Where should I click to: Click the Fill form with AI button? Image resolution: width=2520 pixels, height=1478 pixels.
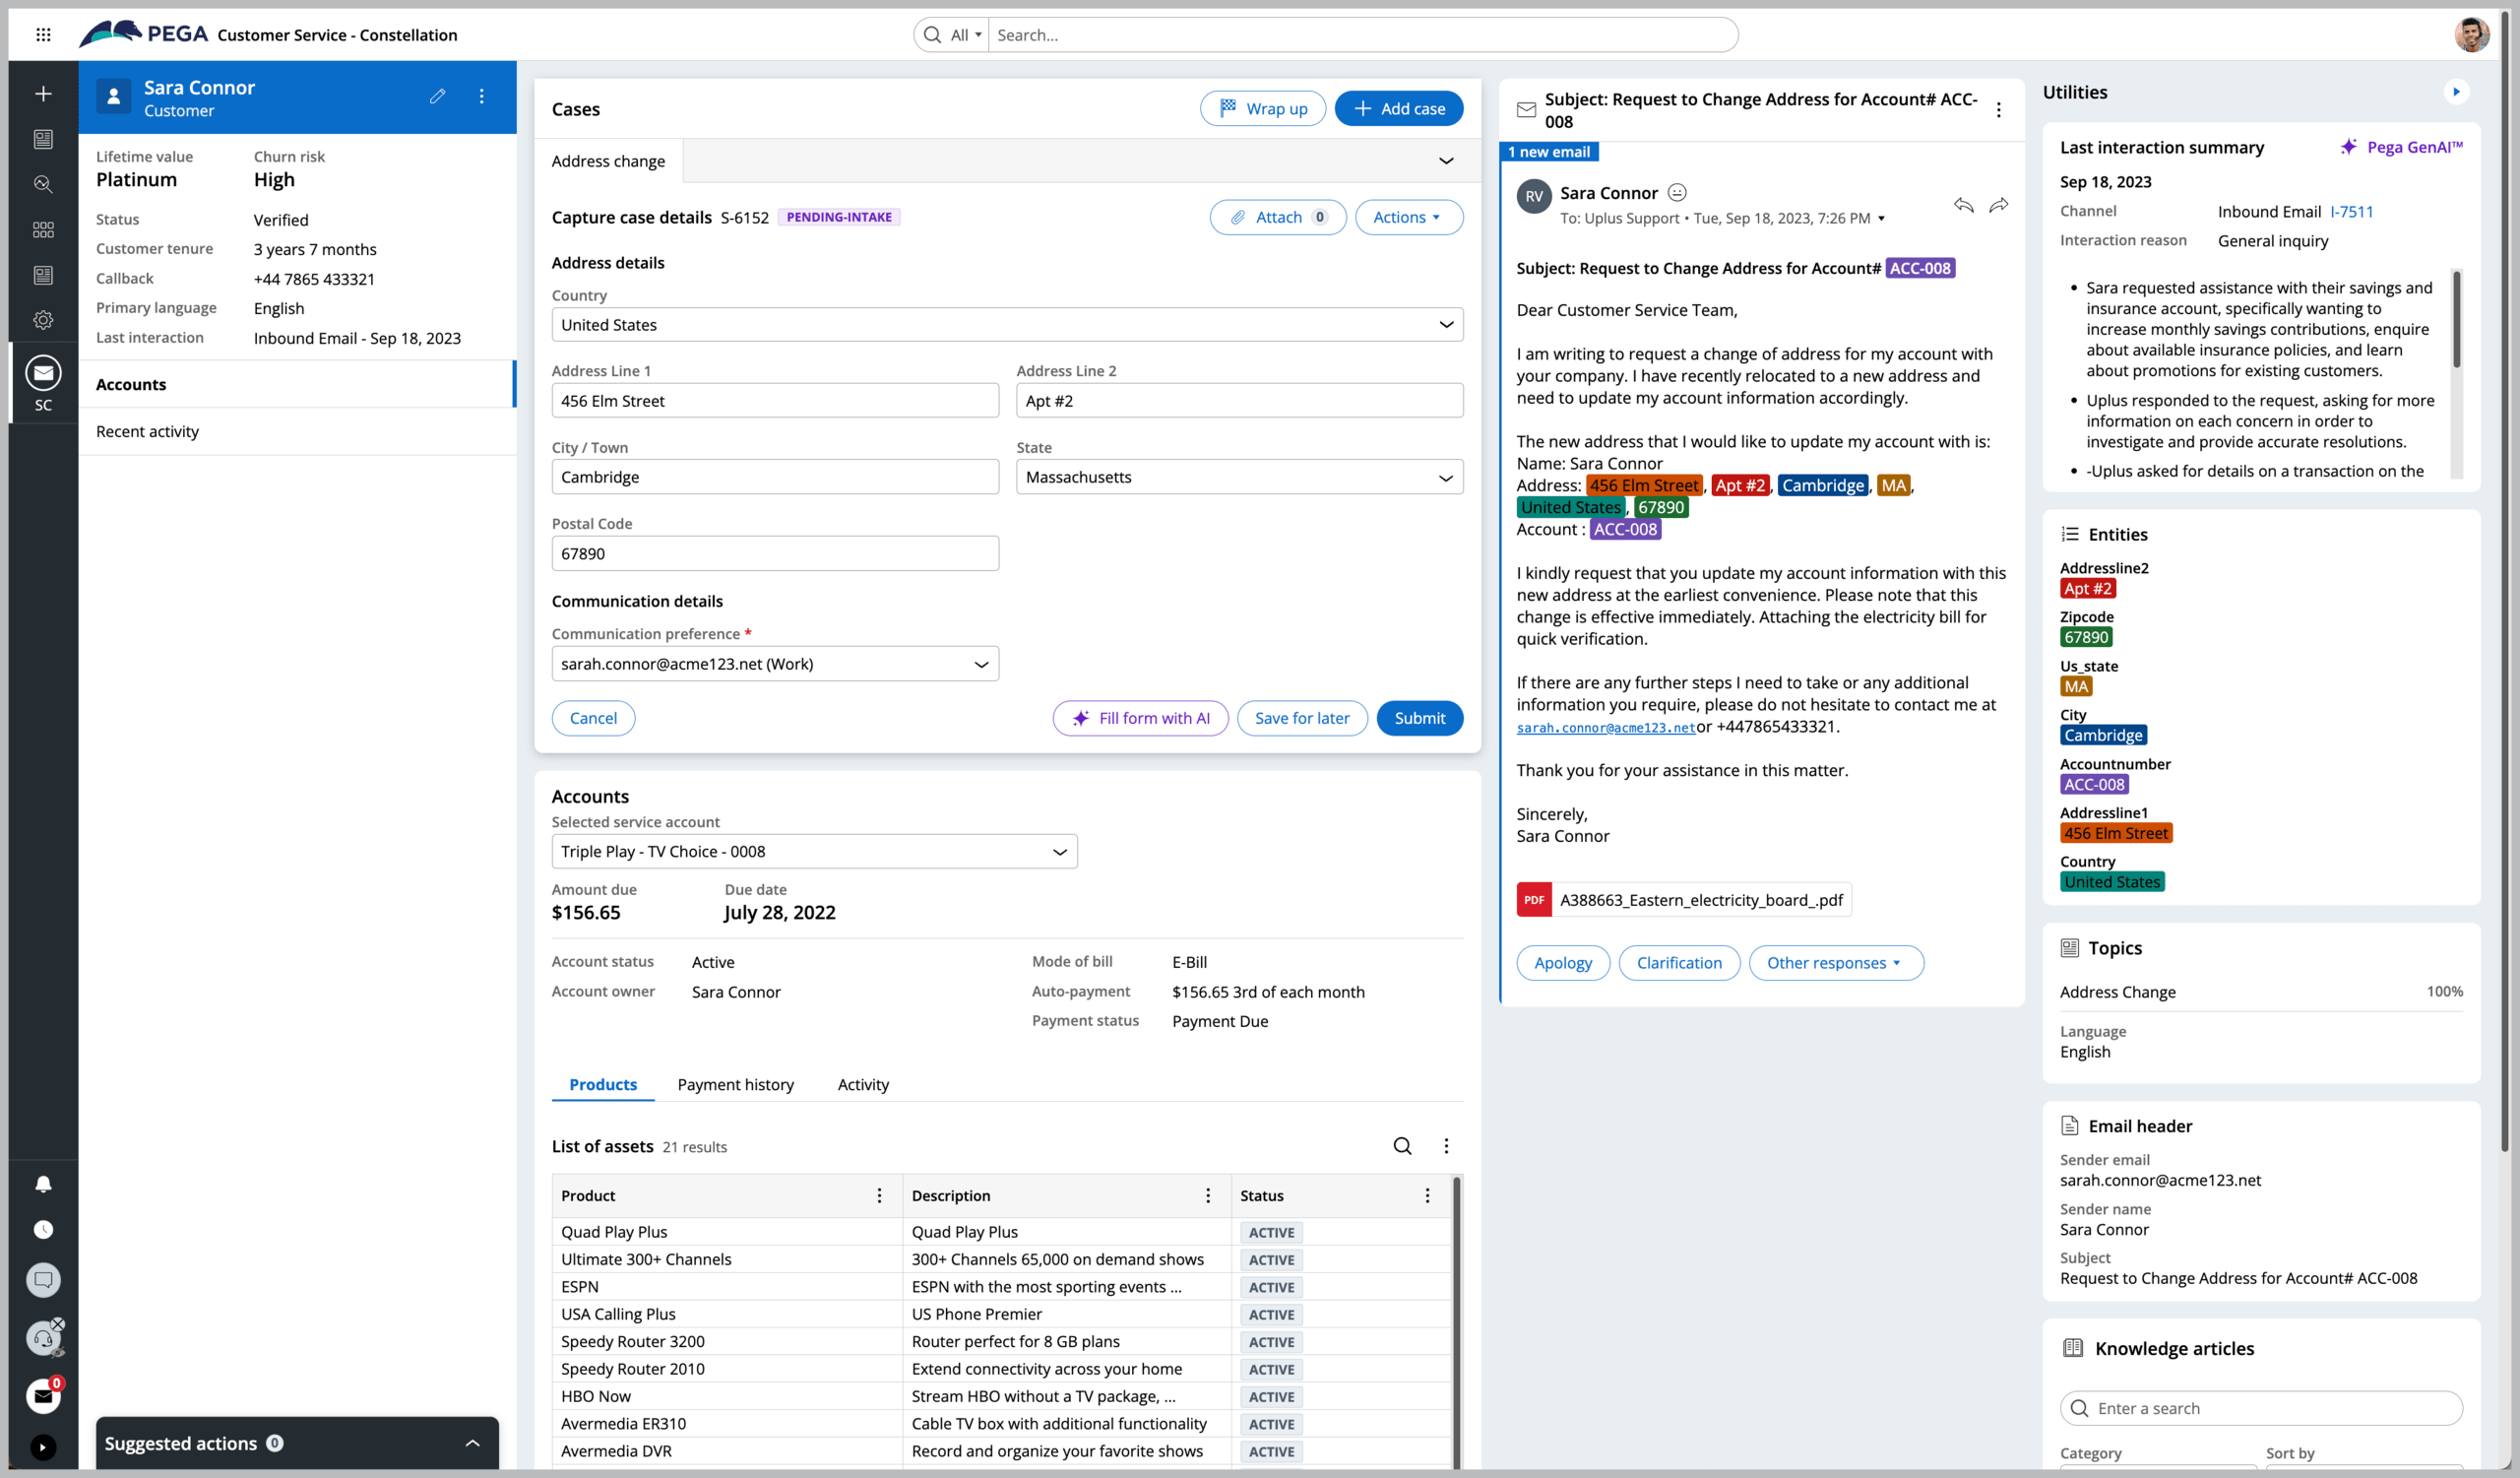coord(1138,718)
